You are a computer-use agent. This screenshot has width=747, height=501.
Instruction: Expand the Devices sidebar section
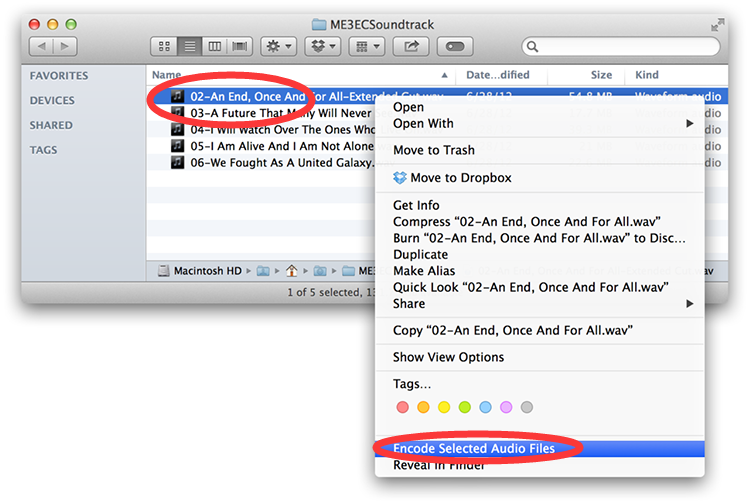click(x=52, y=100)
